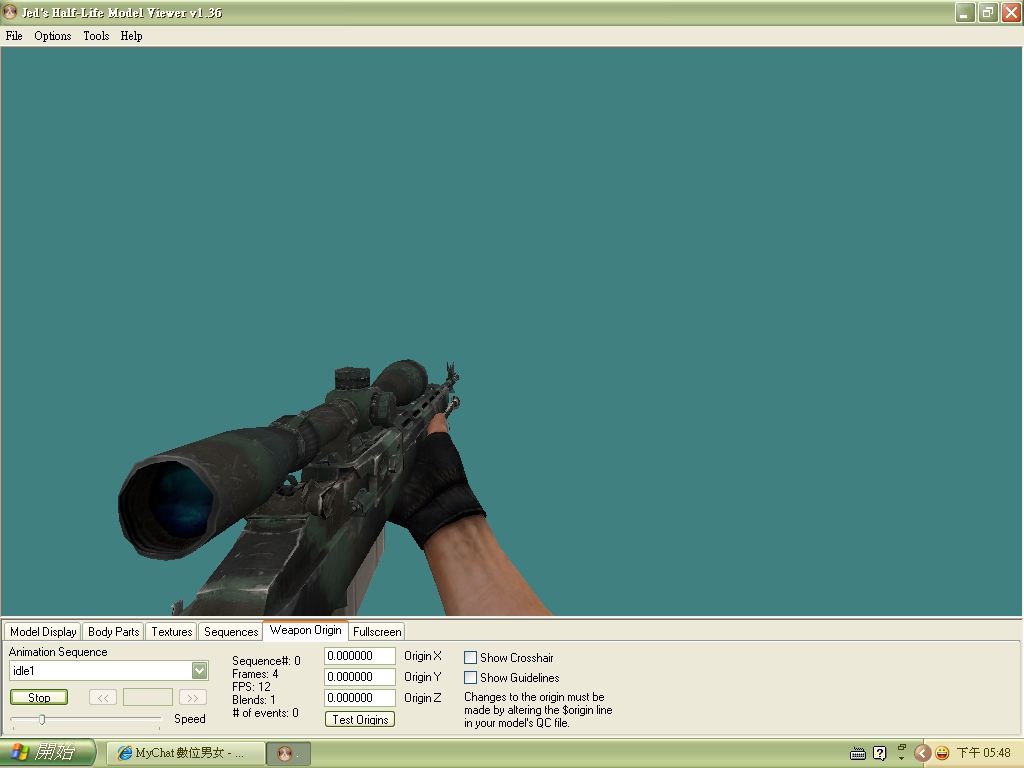Click the Test Origins button
The width and height of the screenshot is (1024, 768).
point(360,719)
